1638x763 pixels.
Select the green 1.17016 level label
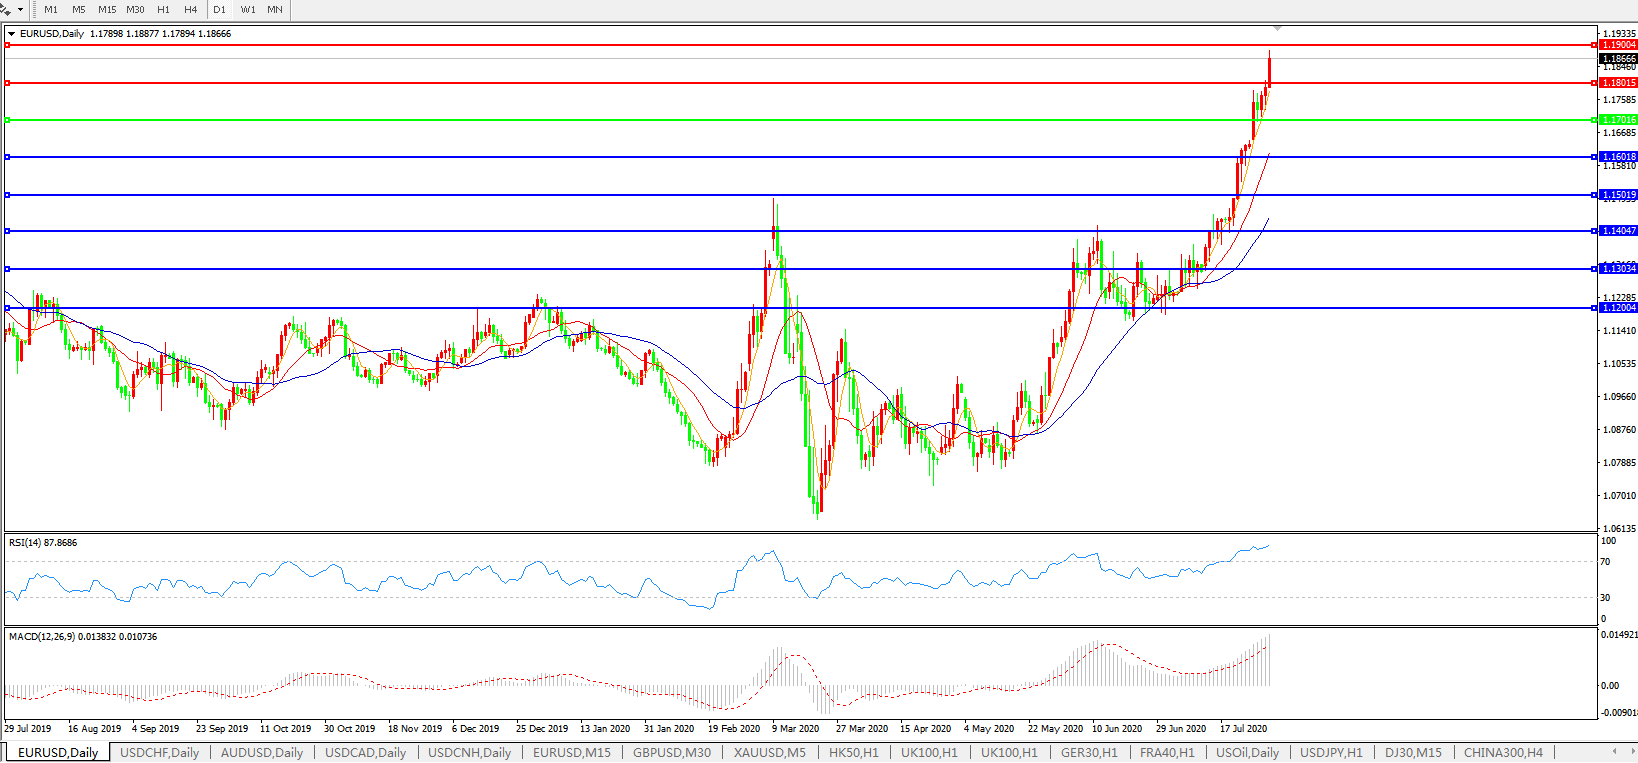click(1618, 120)
